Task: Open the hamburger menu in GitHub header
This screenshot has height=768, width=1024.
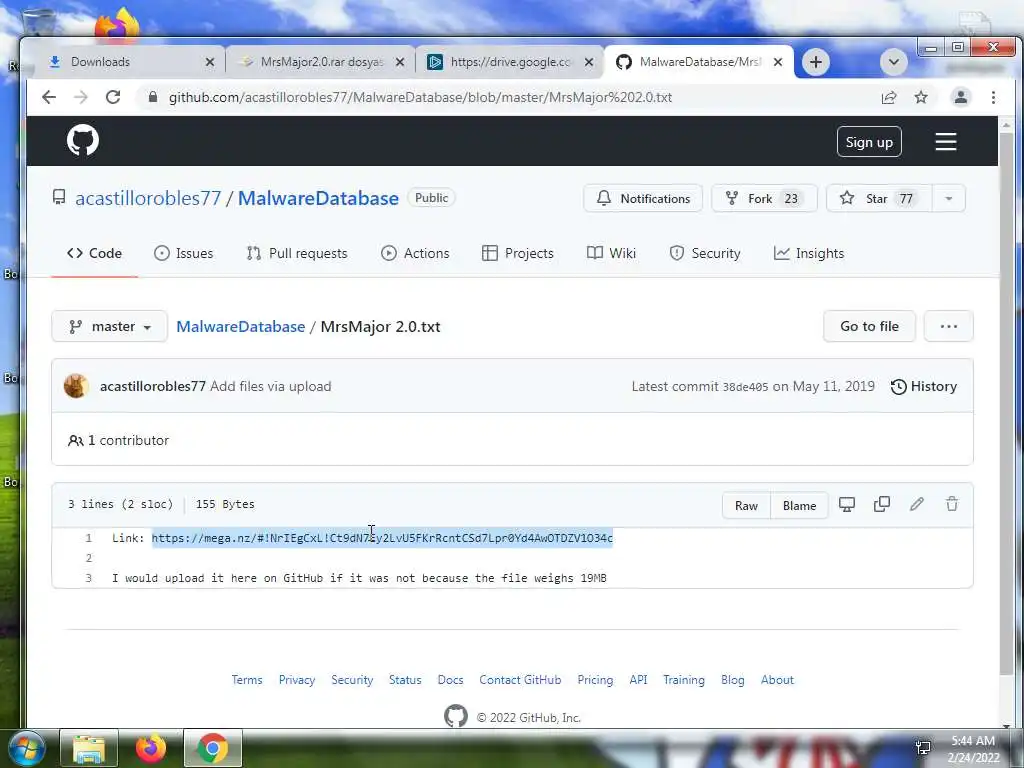Action: [x=946, y=142]
